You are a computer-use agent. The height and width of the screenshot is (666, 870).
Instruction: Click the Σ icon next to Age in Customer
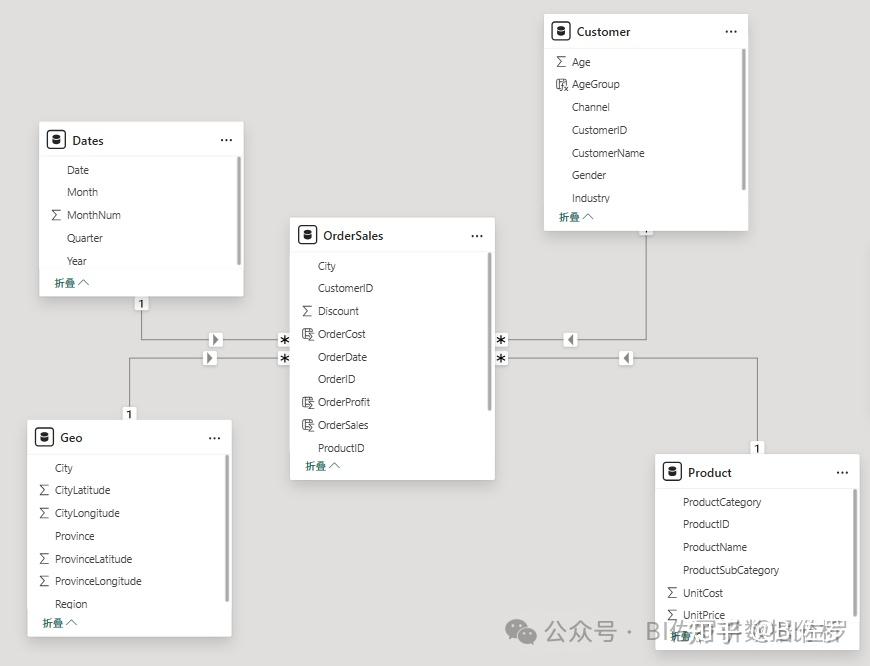coord(561,61)
